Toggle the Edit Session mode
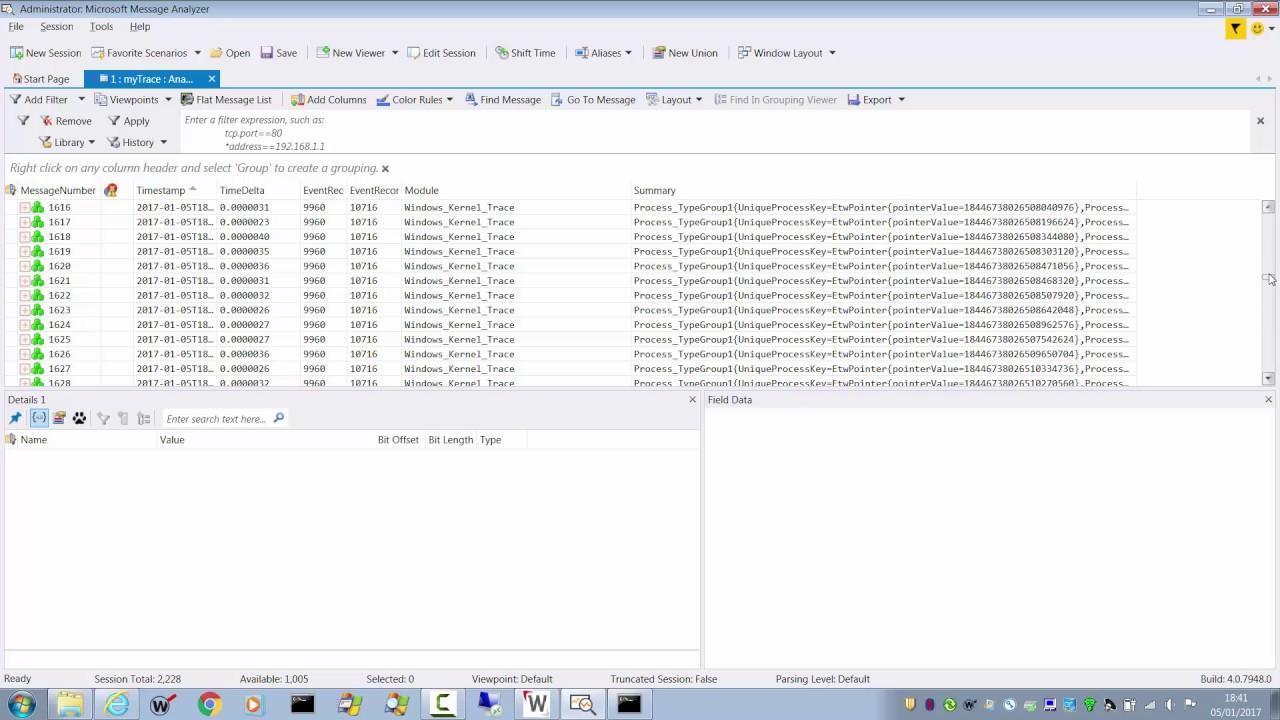This screenshot has height=720, width=1280. (442, 52)
